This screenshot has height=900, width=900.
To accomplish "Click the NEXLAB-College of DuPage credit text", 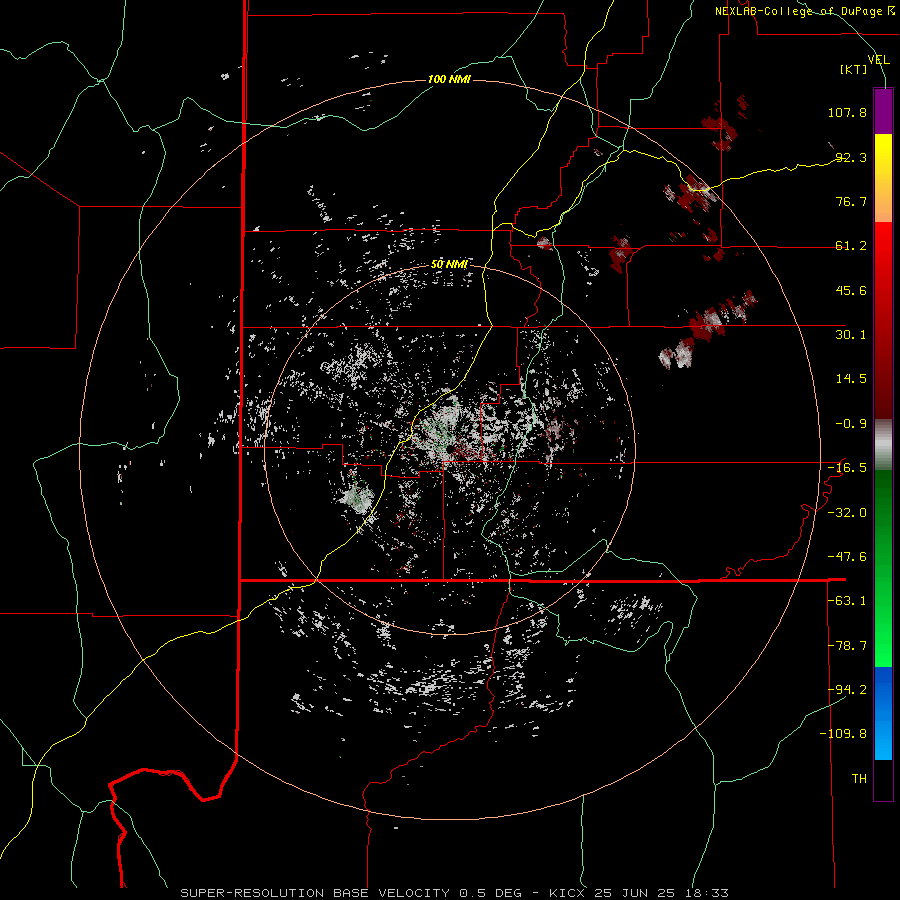I will (x=804, y=11).
